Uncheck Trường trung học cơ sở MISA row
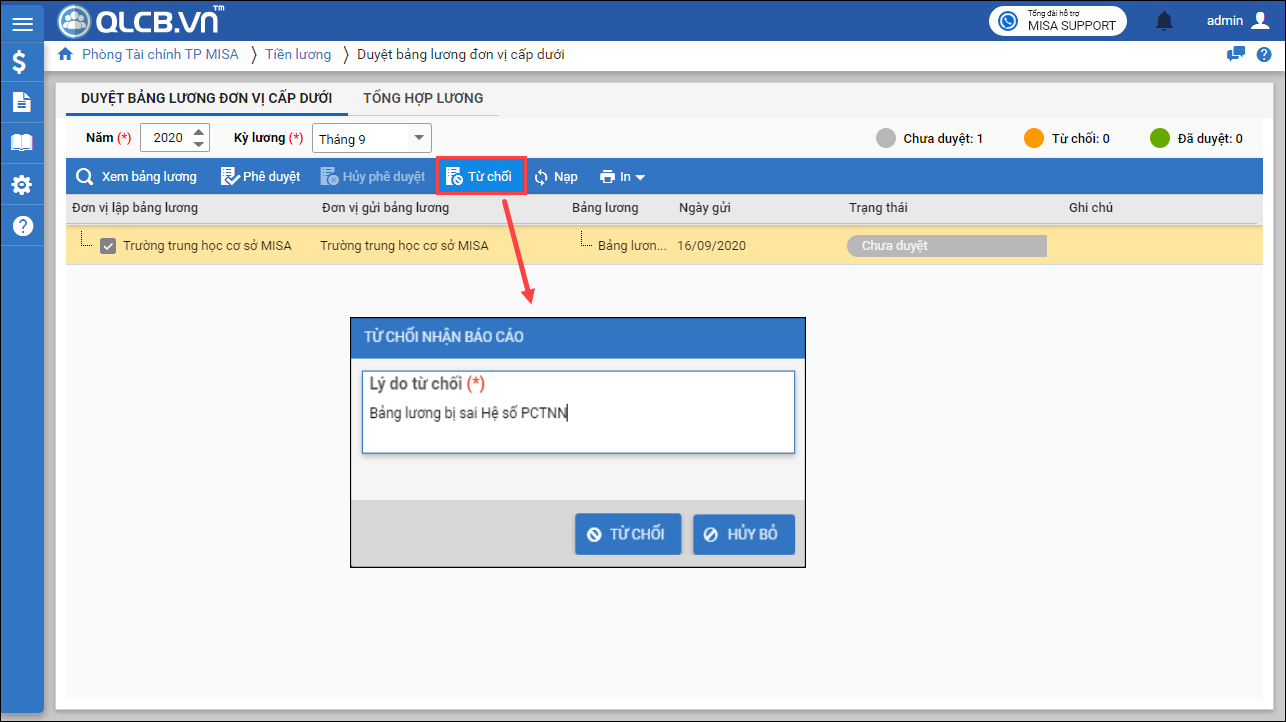 (109, 246)
